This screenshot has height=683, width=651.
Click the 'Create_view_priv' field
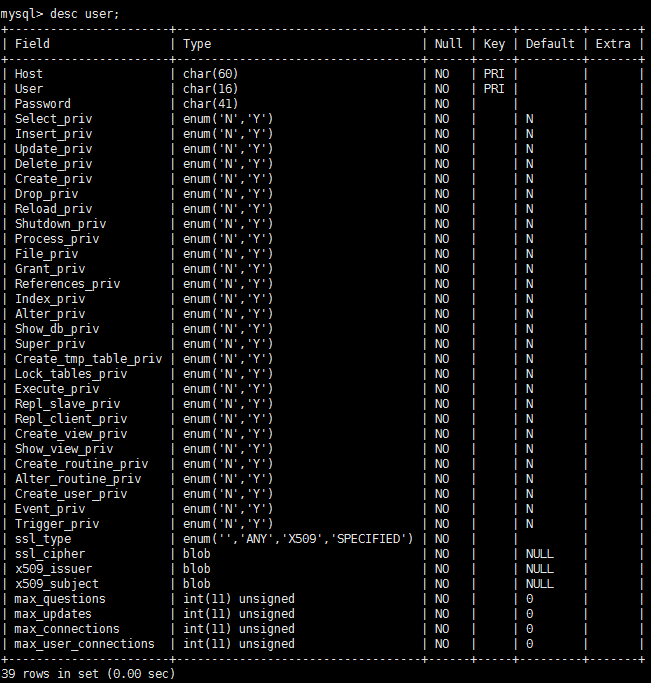(x=71, y=434)
